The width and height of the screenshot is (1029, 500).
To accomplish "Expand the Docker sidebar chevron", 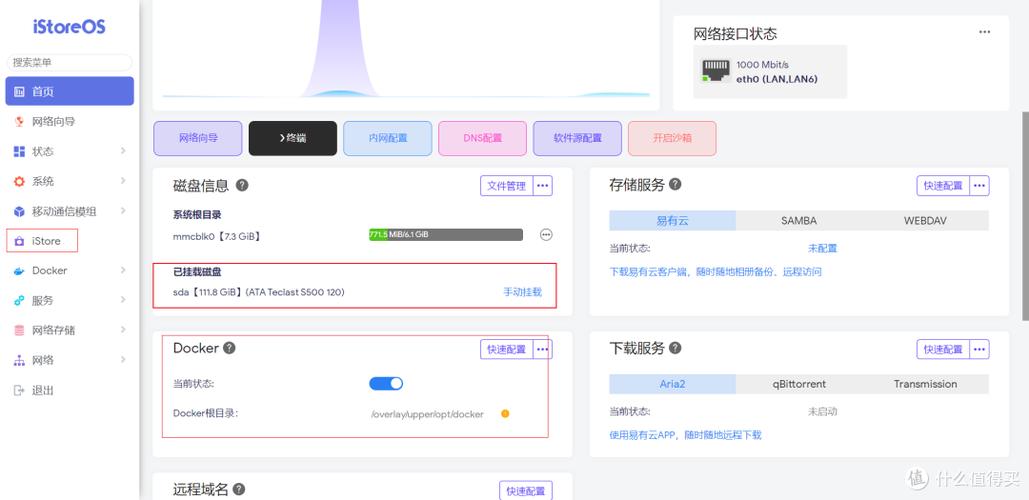I will 123,270.
